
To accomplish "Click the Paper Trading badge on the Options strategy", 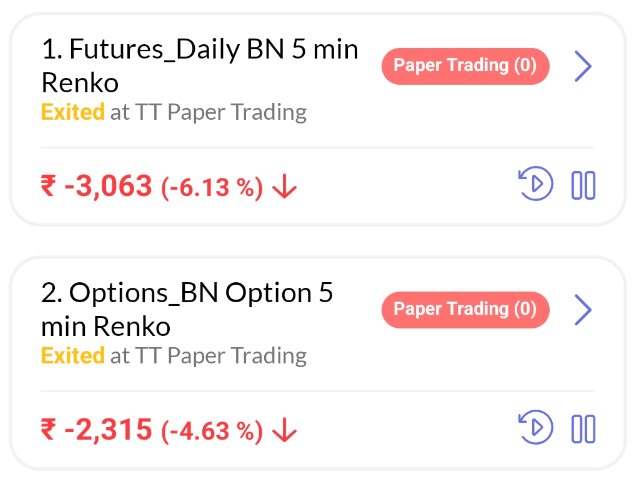I will [465, 309].
